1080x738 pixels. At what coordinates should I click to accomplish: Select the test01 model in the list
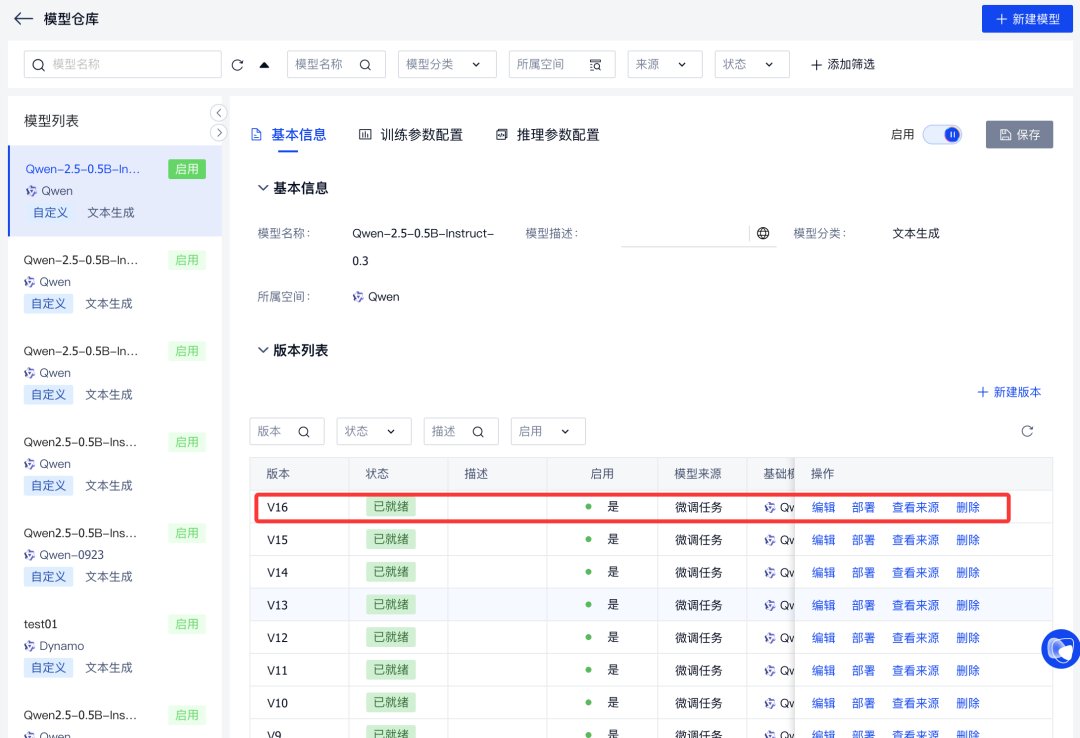tap(114, 646)
